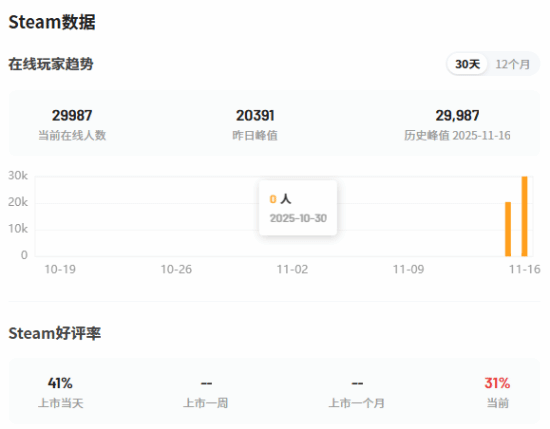This screenshot has height=429, width=550.
Task: Click the 10-19 x-axis date label
Action: tap(60, 269)
